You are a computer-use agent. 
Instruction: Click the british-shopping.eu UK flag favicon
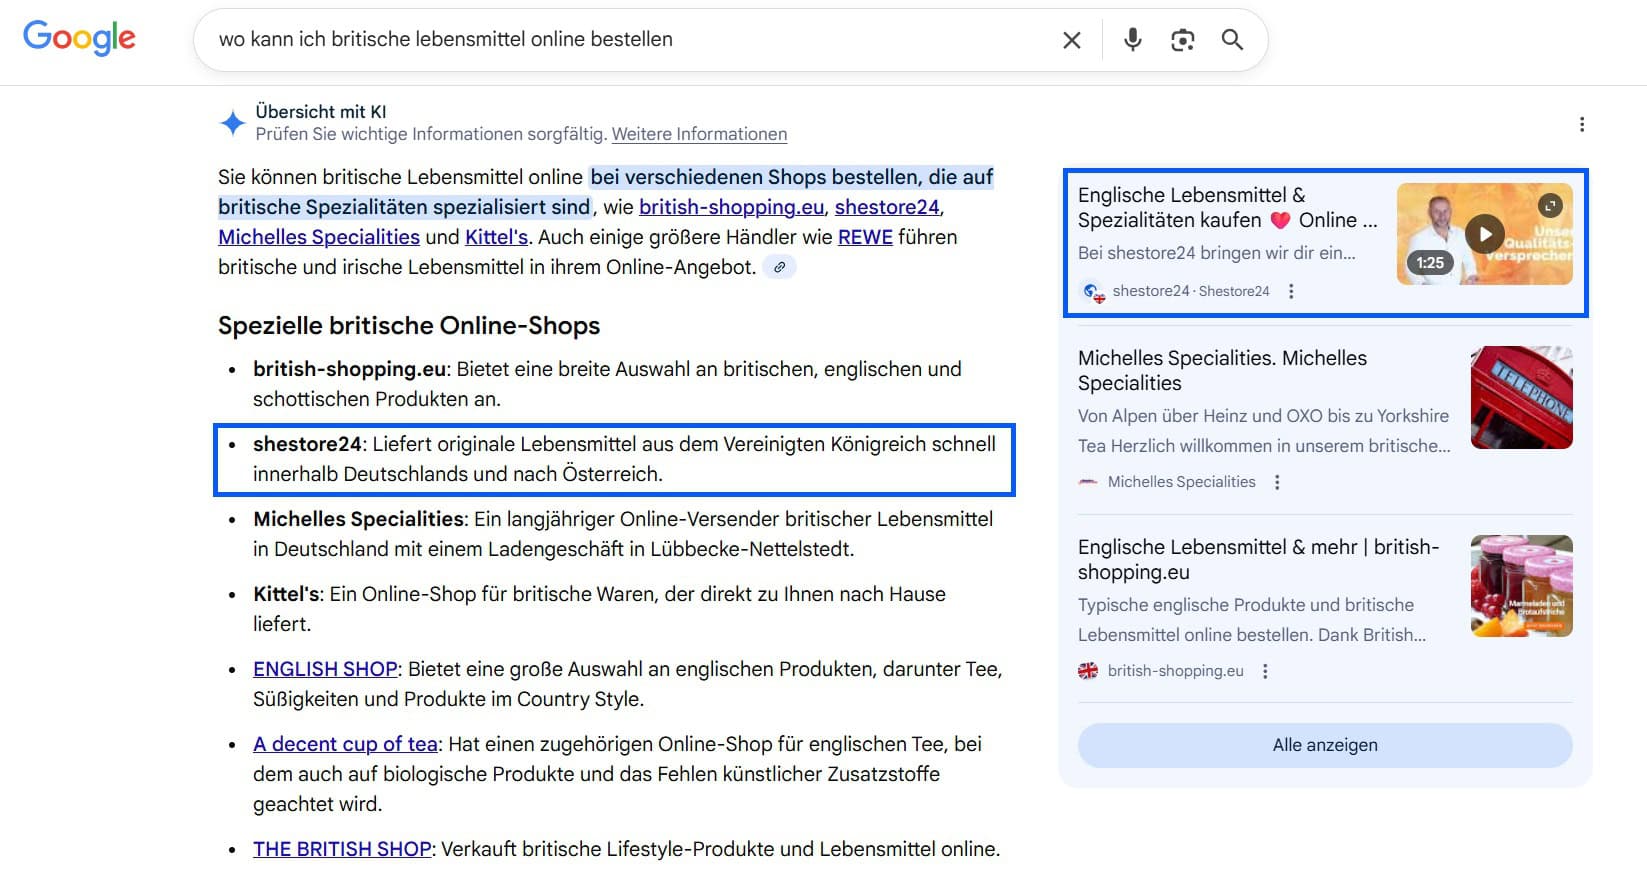coord(1088,671)
